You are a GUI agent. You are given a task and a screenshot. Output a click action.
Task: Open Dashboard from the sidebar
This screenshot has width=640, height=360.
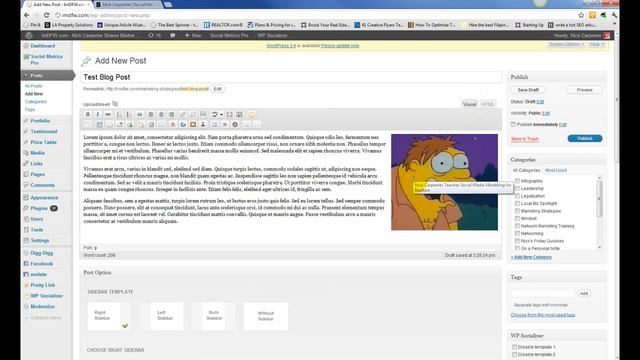[42, 46]
